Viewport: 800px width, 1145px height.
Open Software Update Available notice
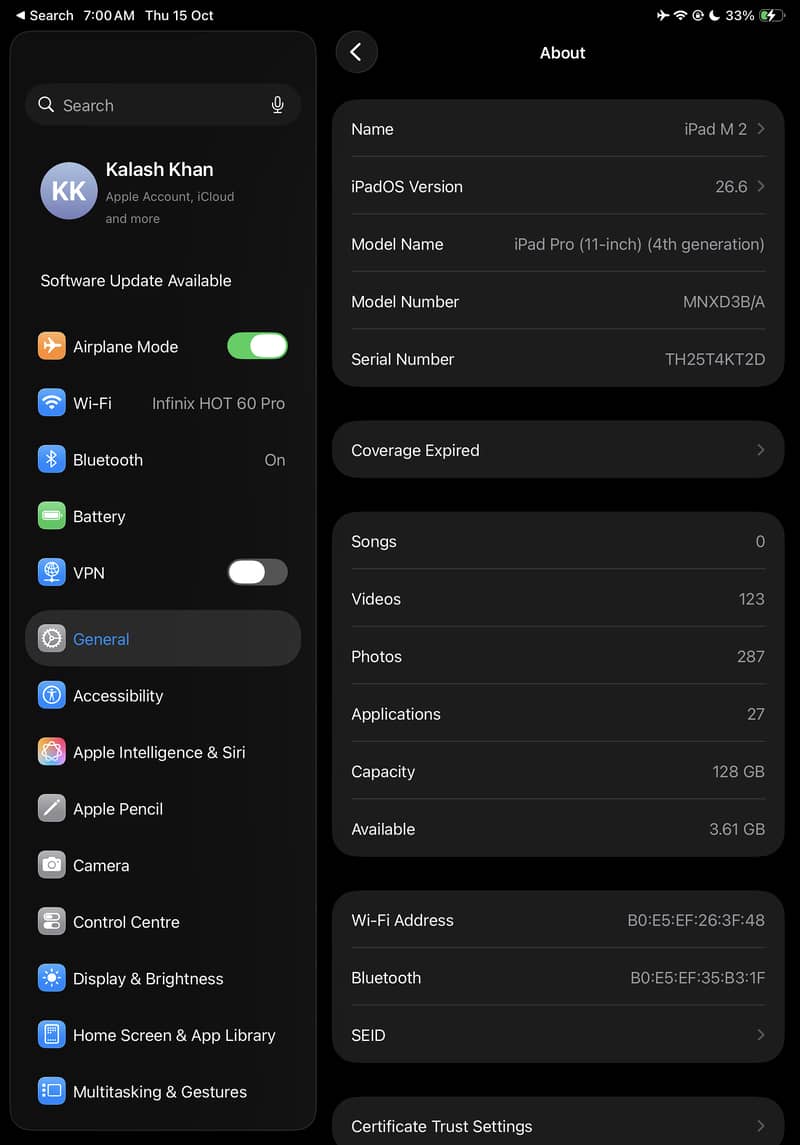point(136,280)
